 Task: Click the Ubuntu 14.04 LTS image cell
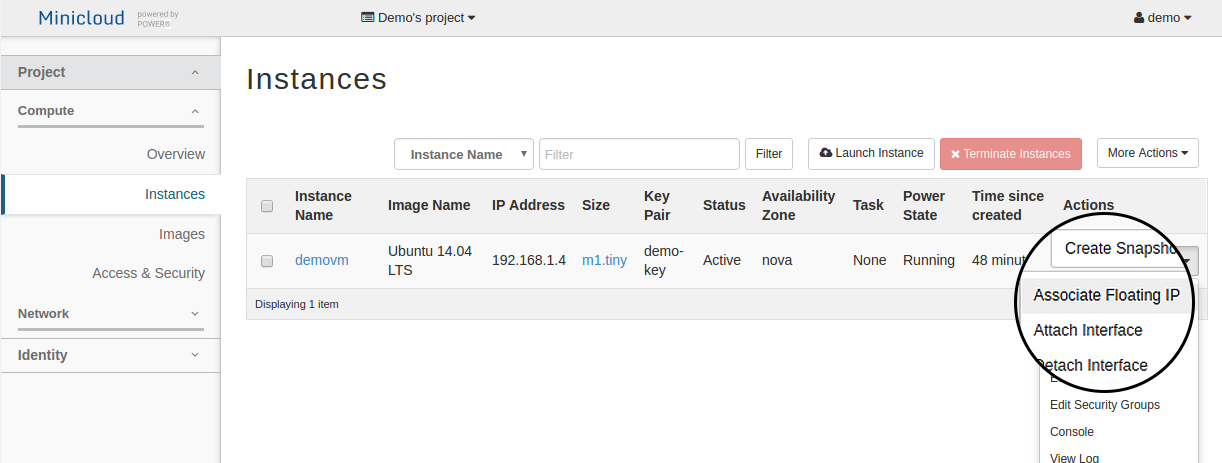(x=430, y=260)
